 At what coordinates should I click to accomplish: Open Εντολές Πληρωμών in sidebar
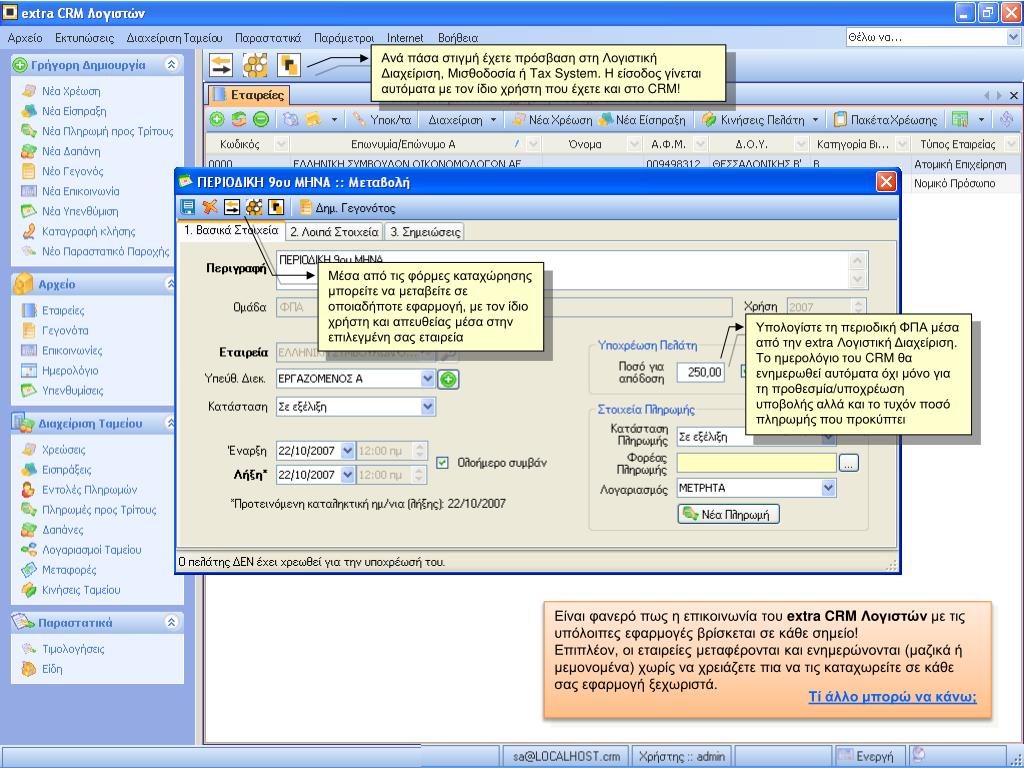79,490
